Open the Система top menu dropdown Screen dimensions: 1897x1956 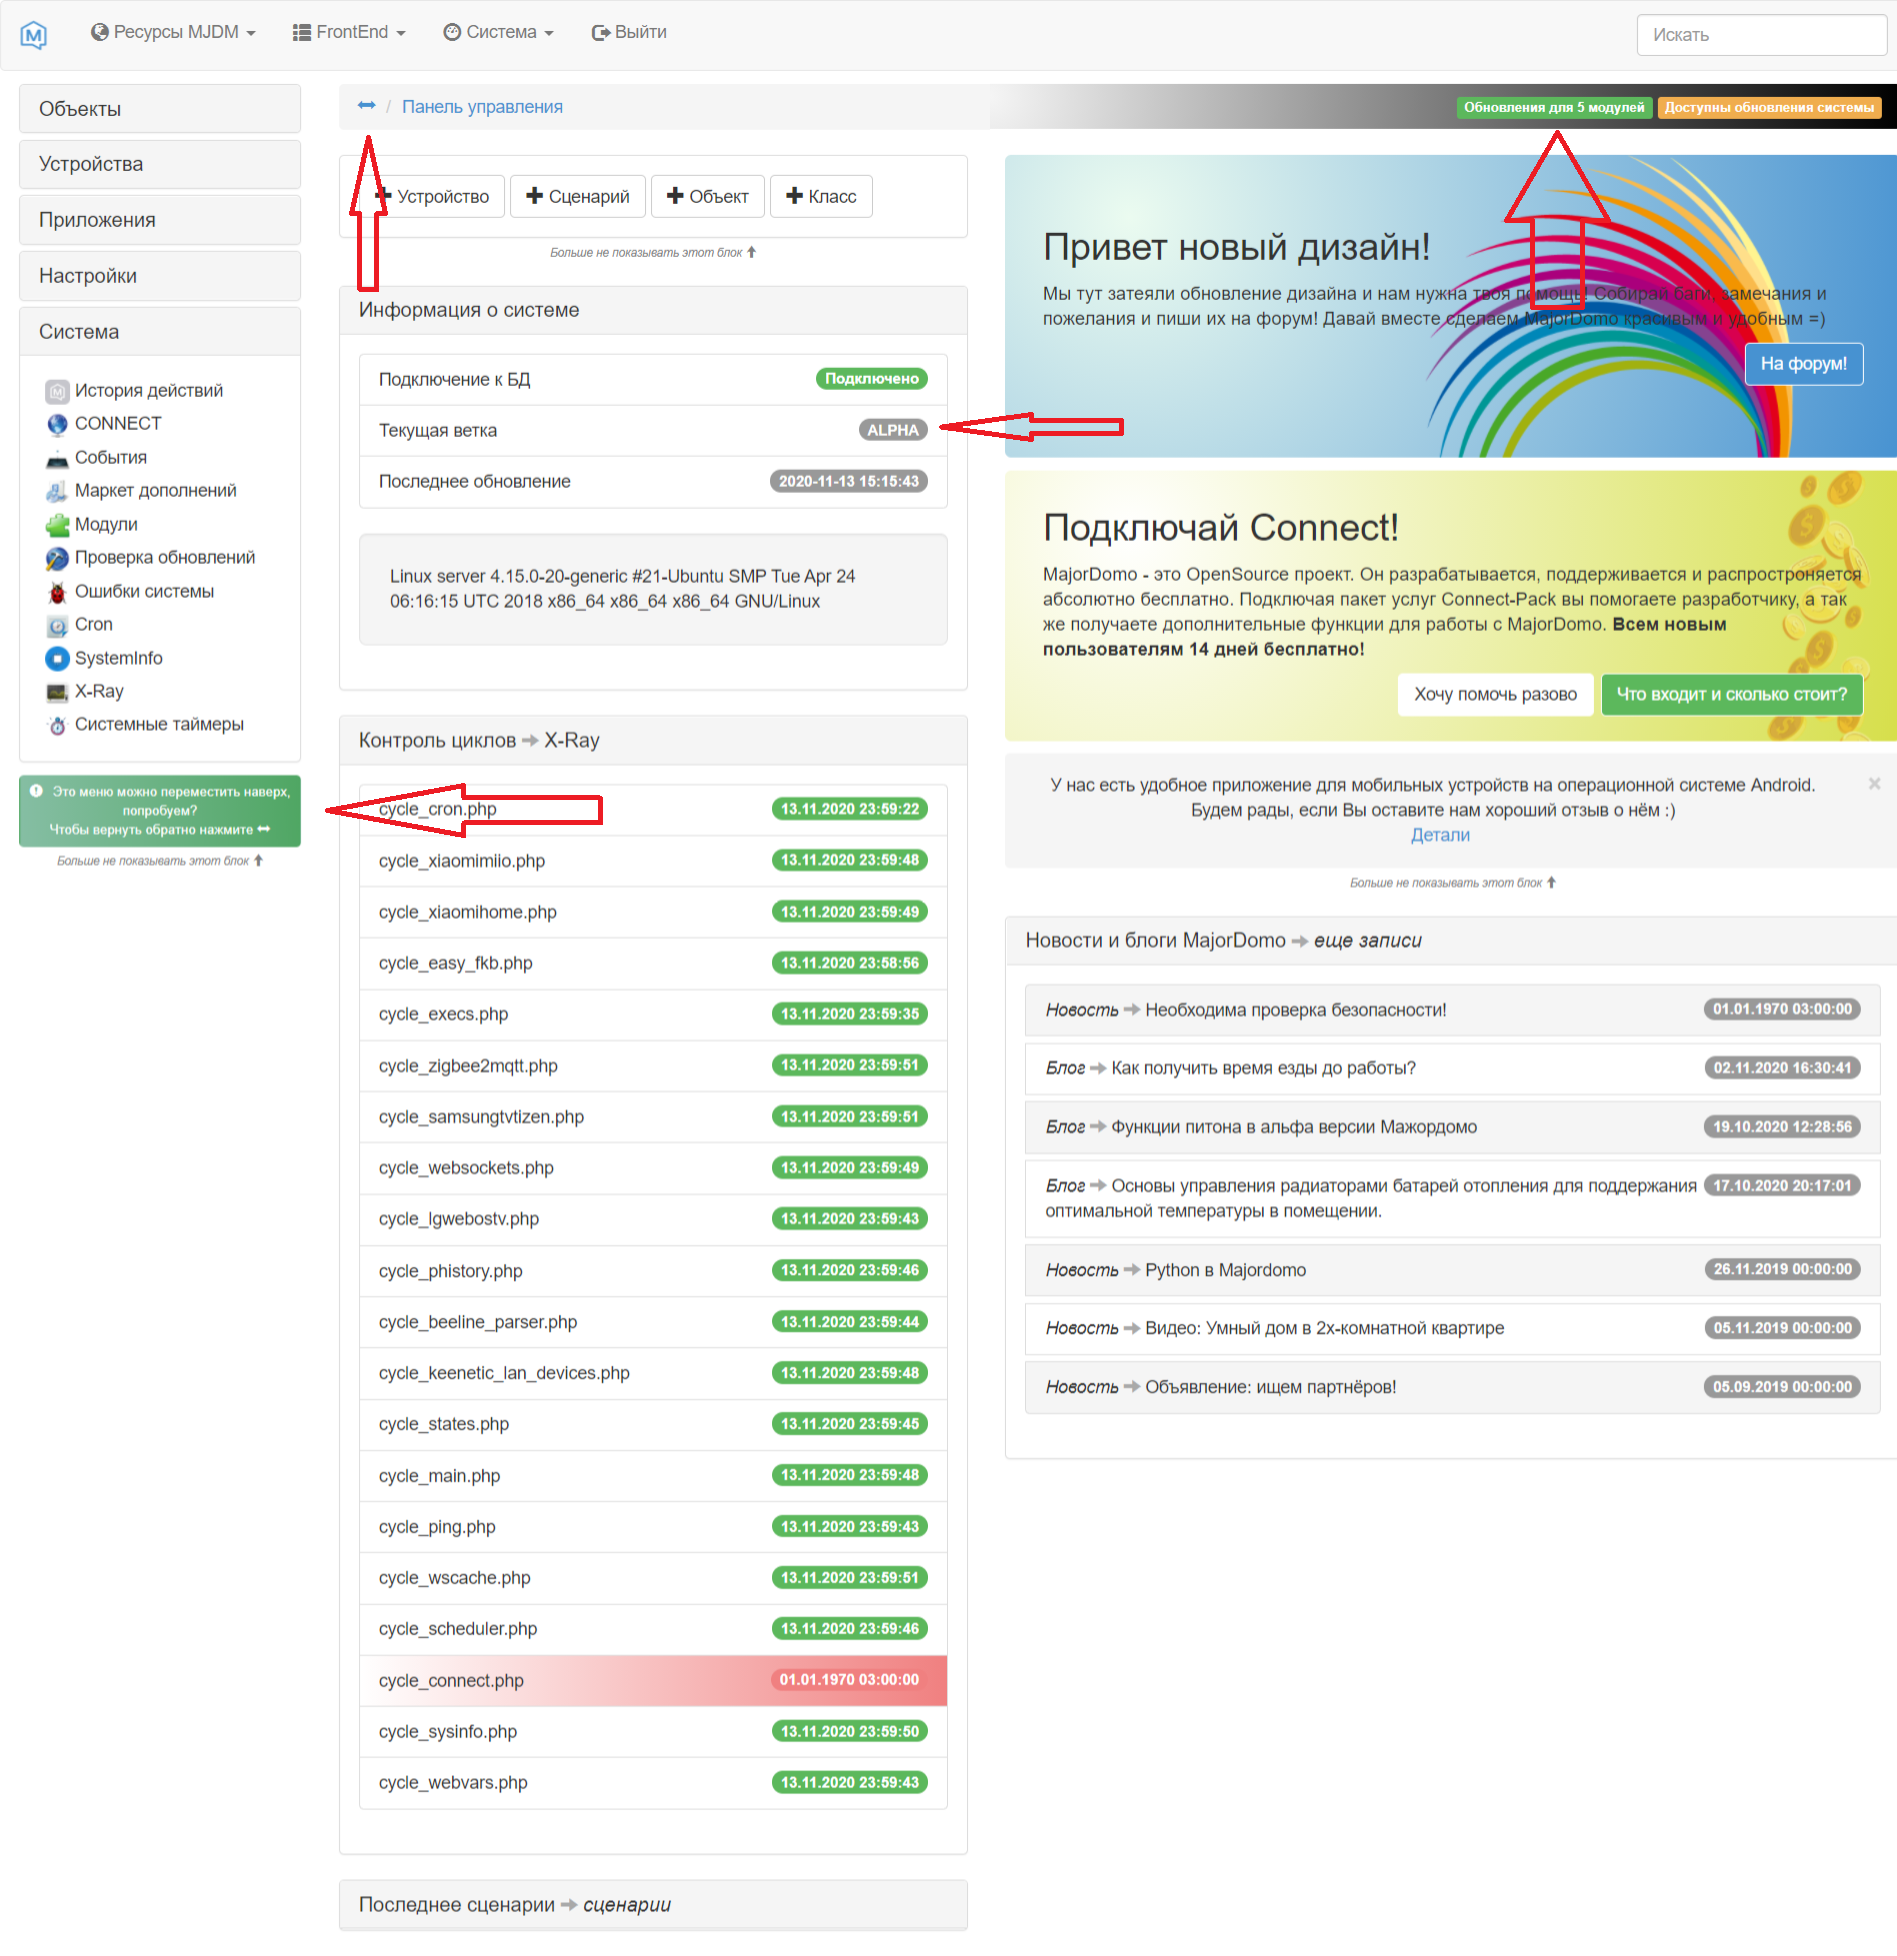tap(498, 32)
